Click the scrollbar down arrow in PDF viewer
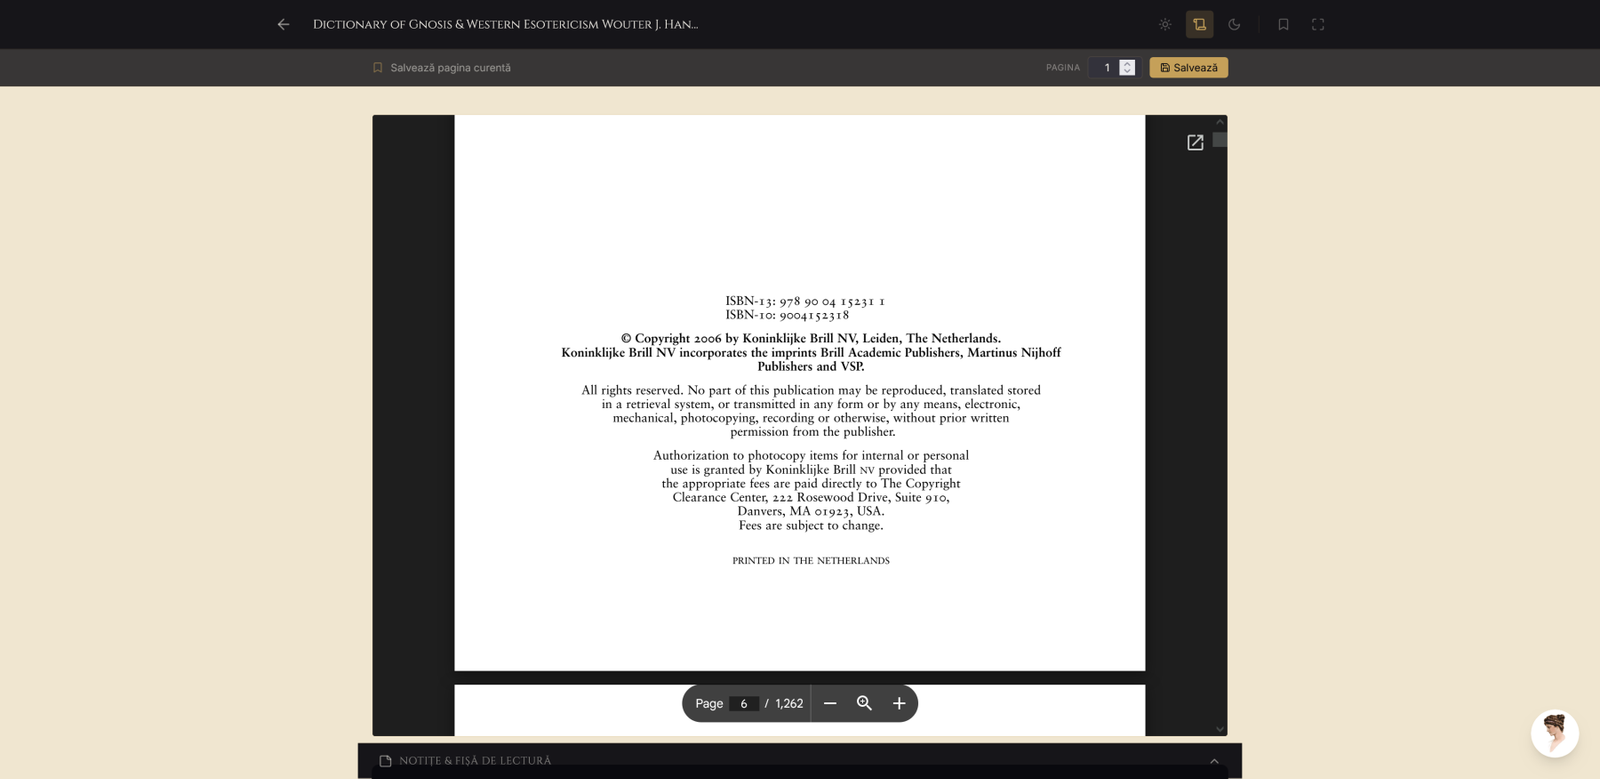This screenshot has height=779, width=1600. [1220, 729]
